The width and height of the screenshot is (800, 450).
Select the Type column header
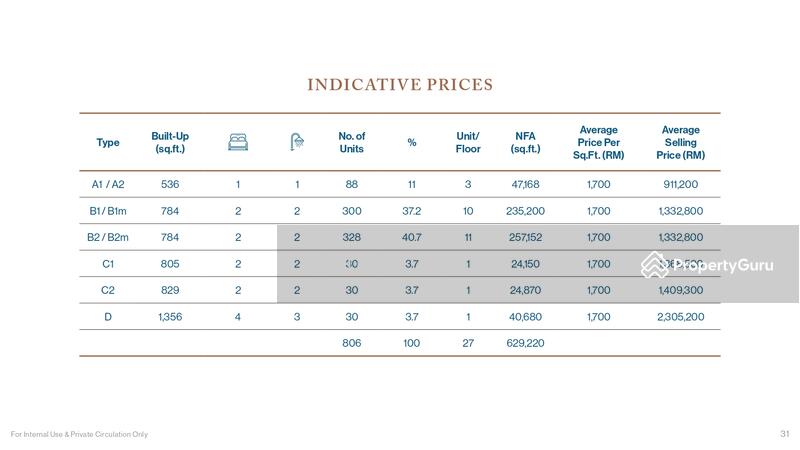[108, 143]
